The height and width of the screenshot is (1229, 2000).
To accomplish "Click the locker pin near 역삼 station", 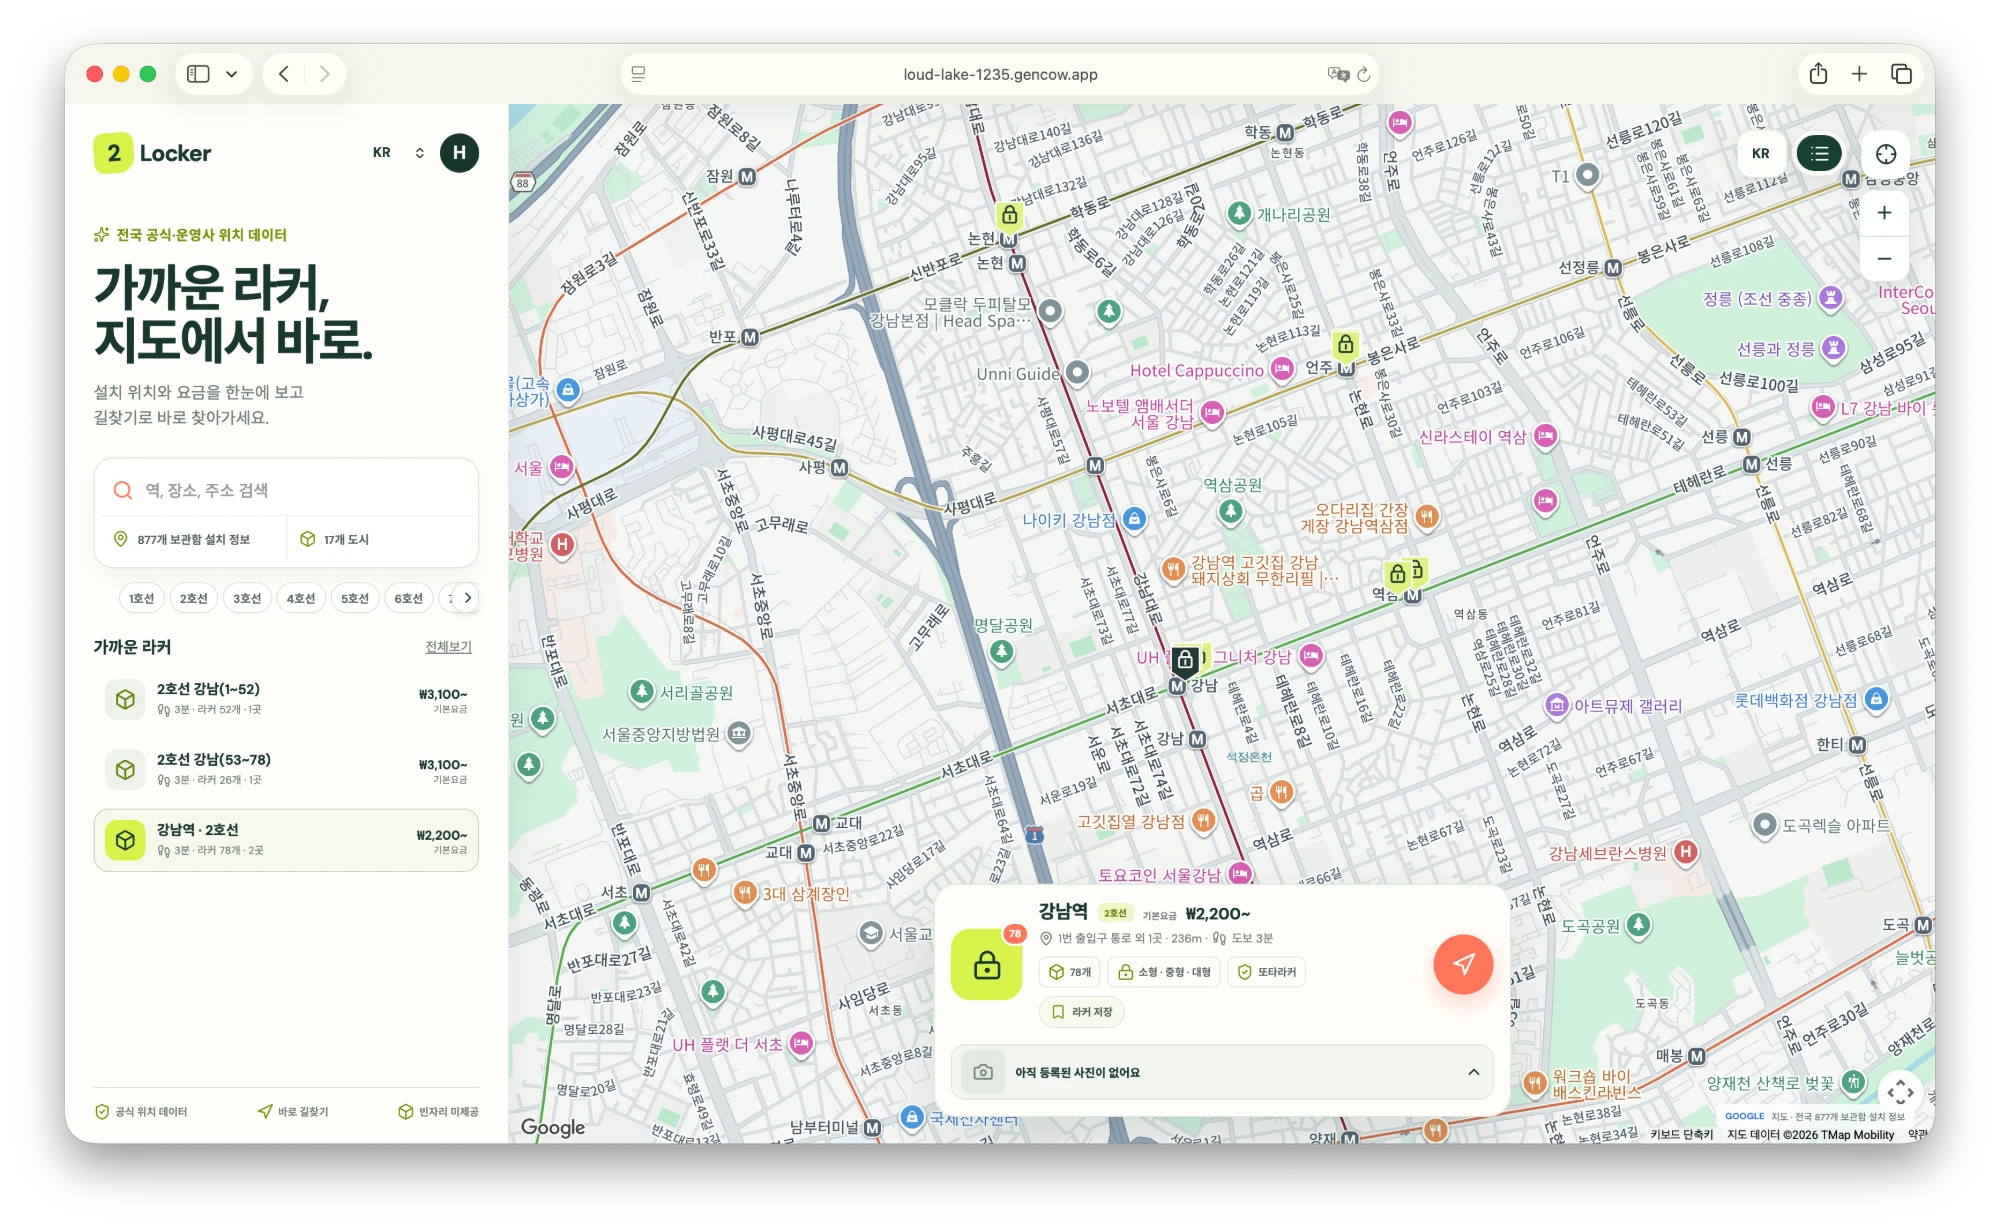I will [x=1398, y=574].
